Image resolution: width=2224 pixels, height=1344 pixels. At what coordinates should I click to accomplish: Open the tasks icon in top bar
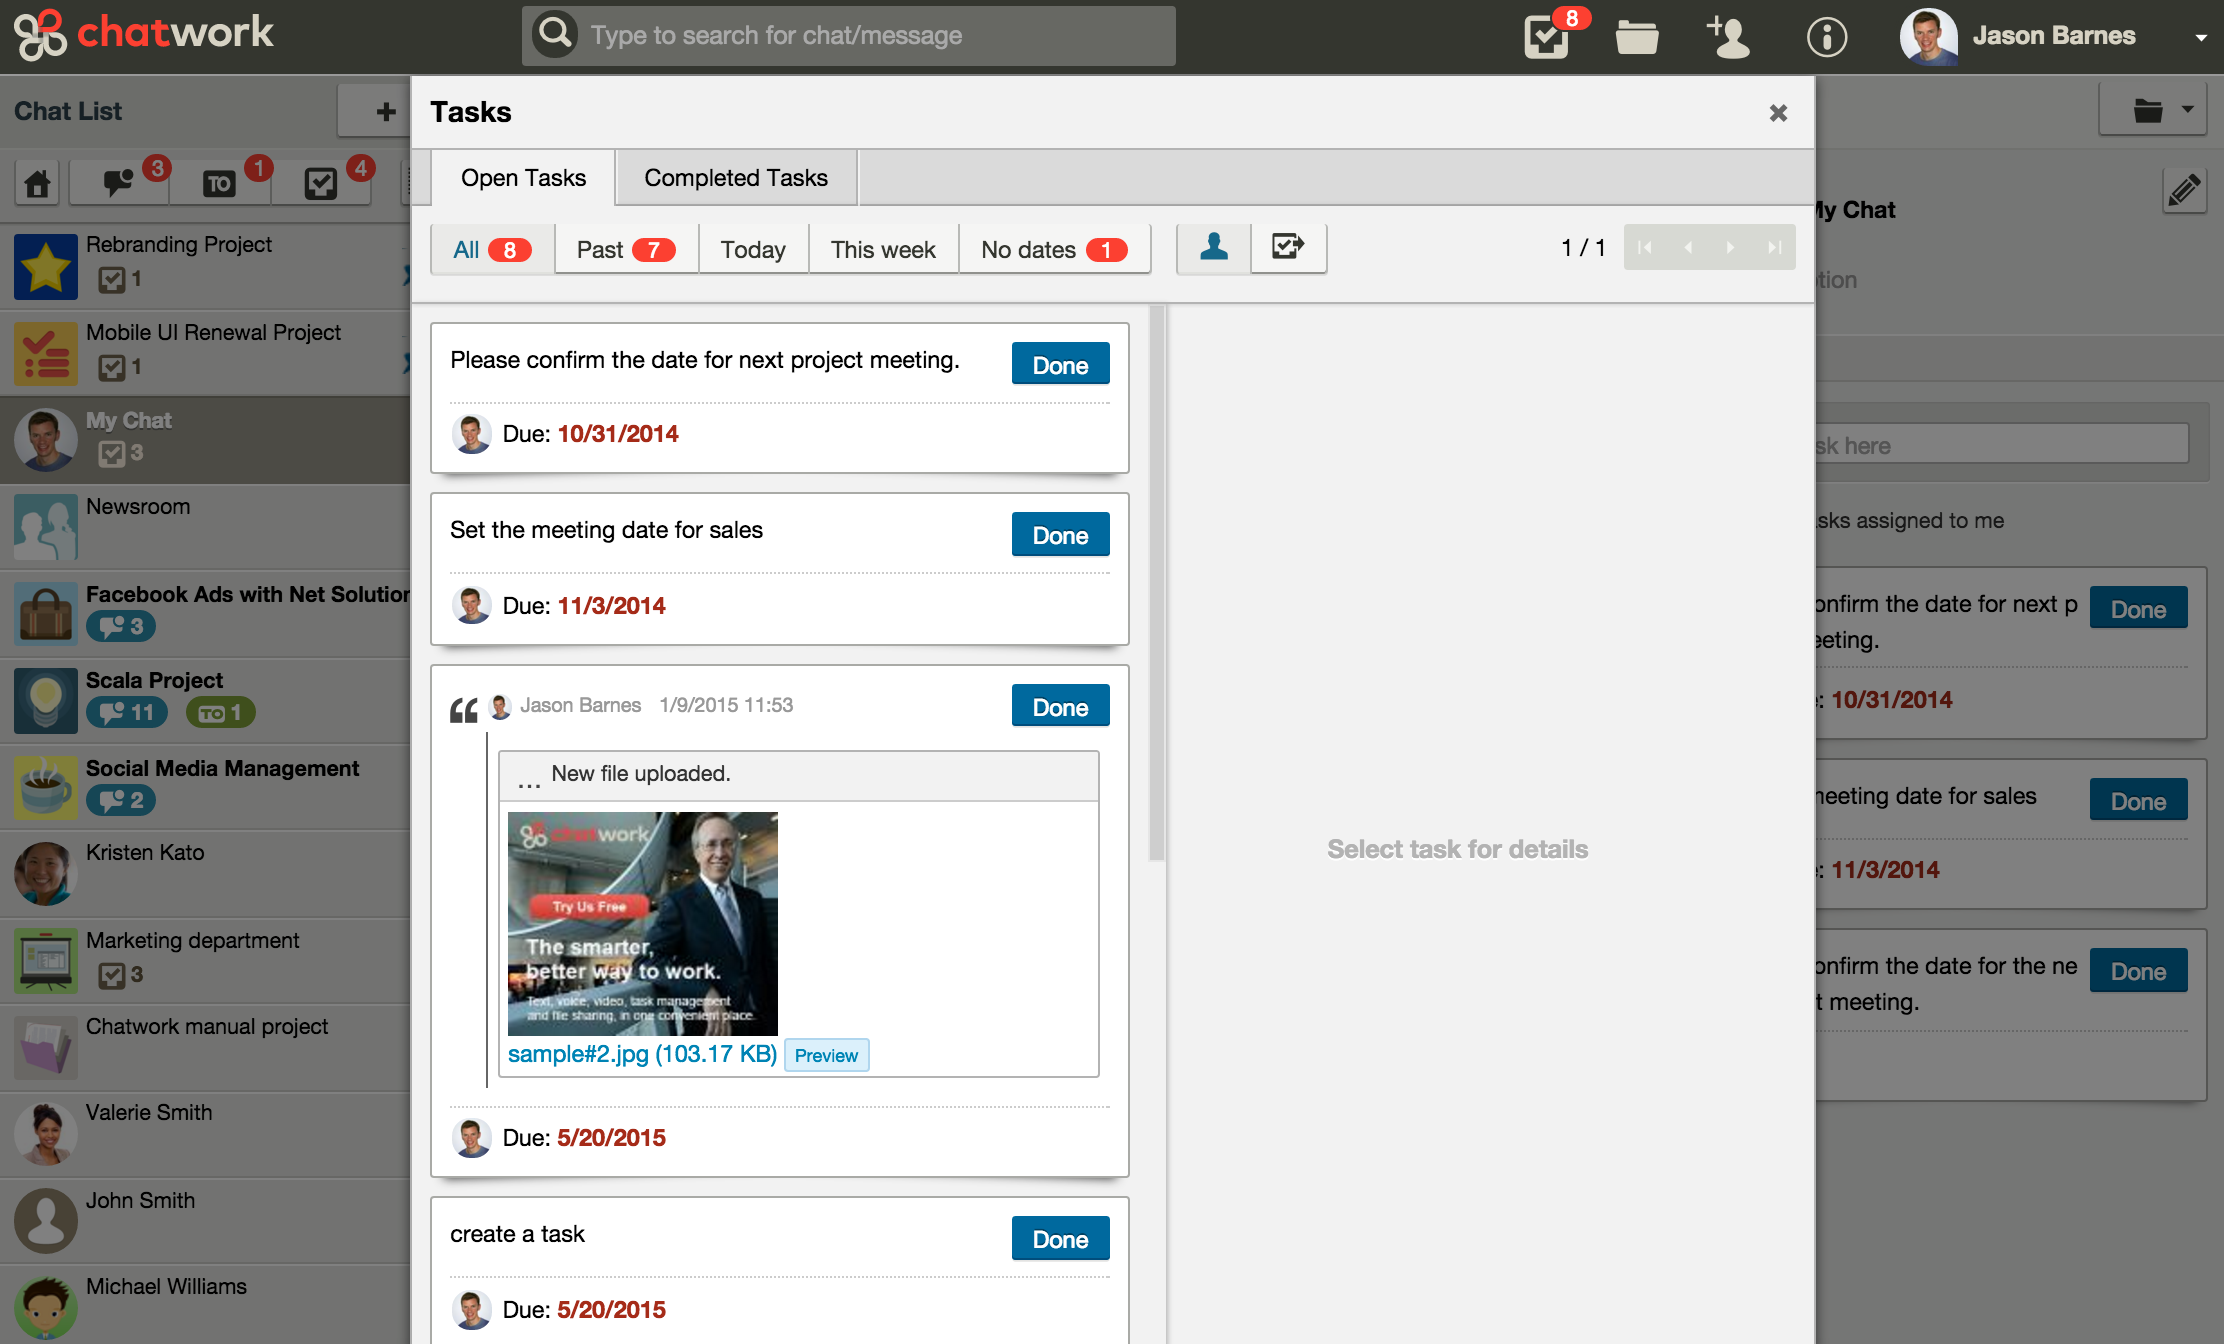click(1547, 37)
